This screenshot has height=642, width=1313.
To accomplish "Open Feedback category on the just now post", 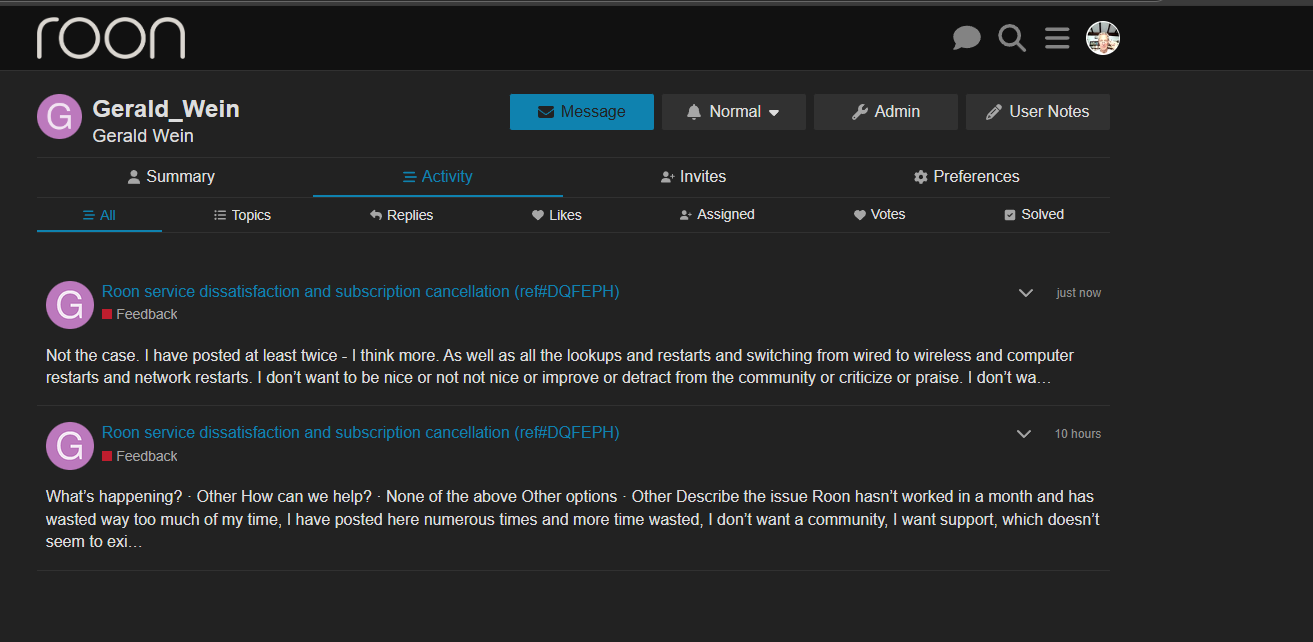I will (140, 314).
